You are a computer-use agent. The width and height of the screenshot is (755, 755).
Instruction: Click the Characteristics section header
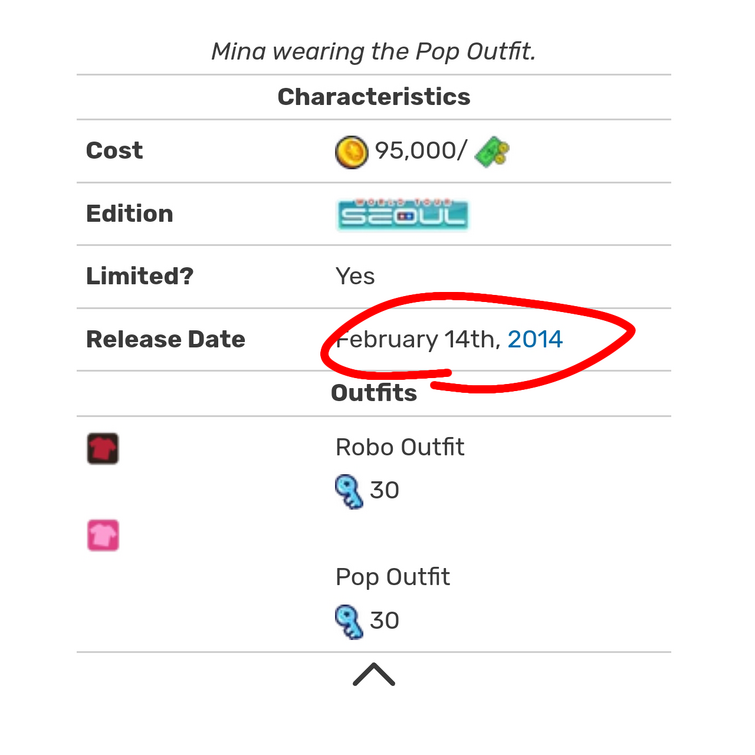pyautogui.click(x=374, y=97)
